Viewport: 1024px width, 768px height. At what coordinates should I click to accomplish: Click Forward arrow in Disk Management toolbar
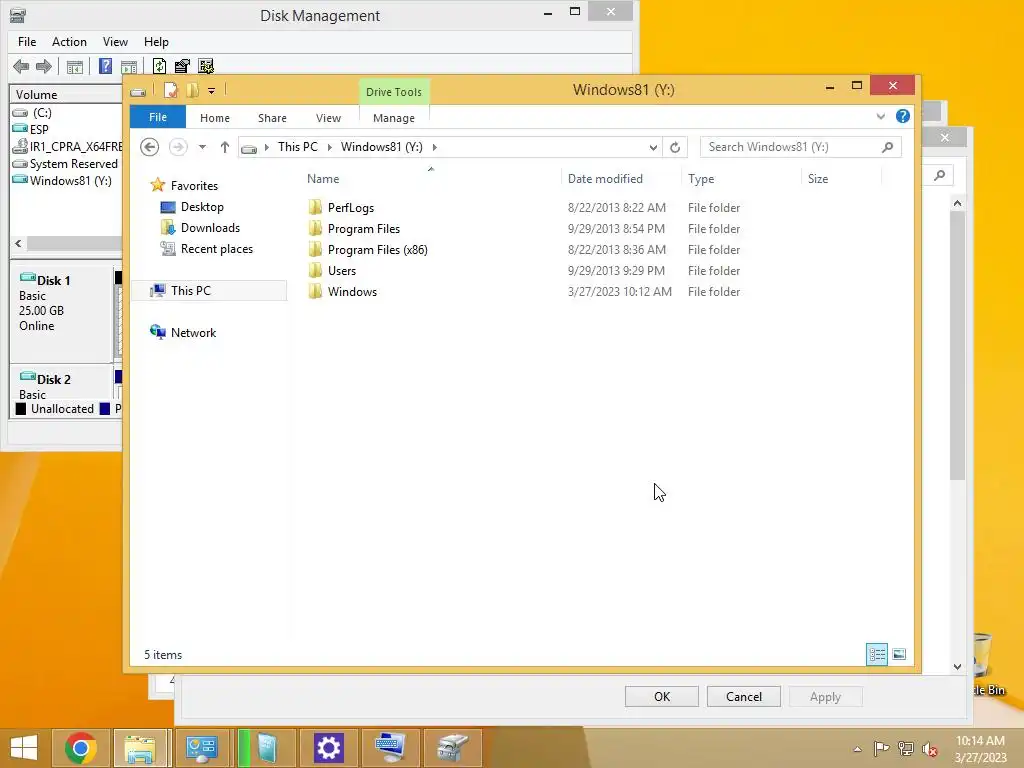coord(44,66)
